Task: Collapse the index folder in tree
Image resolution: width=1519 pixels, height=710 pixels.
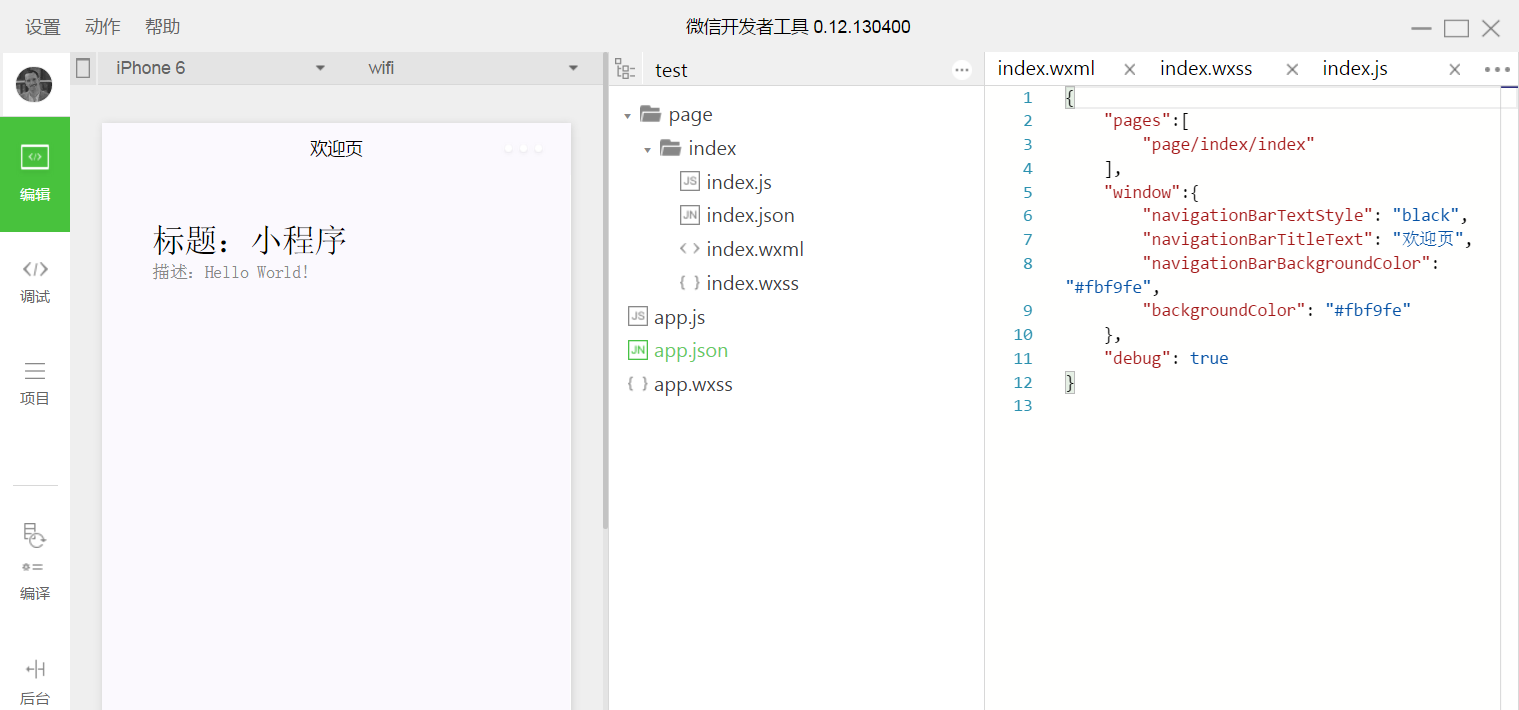Action: coord(648,150)
